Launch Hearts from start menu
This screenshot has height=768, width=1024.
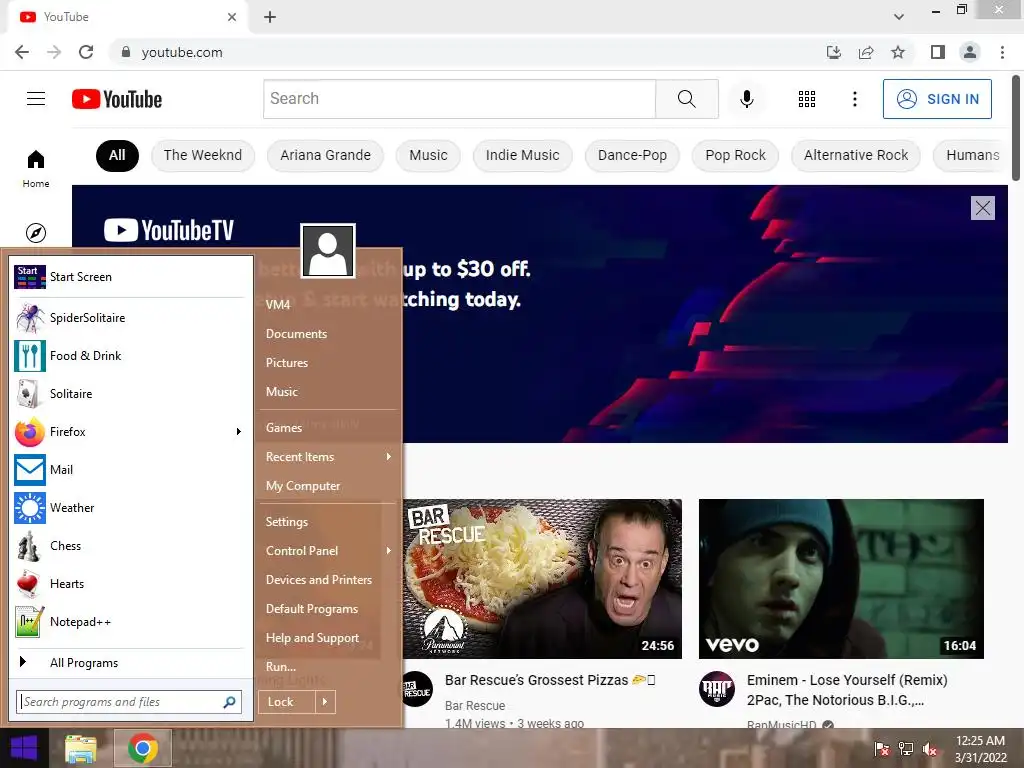click(129, 584)
